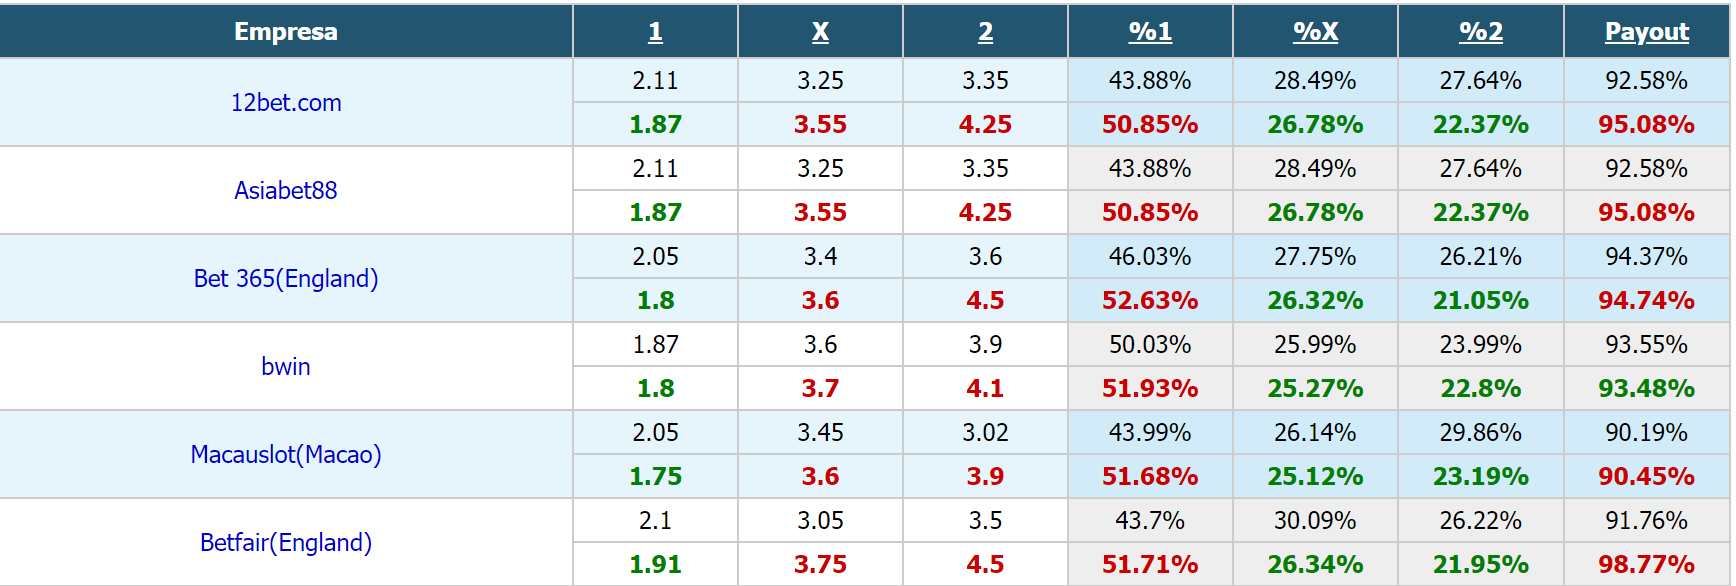Click Macauslot's 1.75 home odds cell
This screenshot has height=586, width=1736.
[x=655, y=476]
